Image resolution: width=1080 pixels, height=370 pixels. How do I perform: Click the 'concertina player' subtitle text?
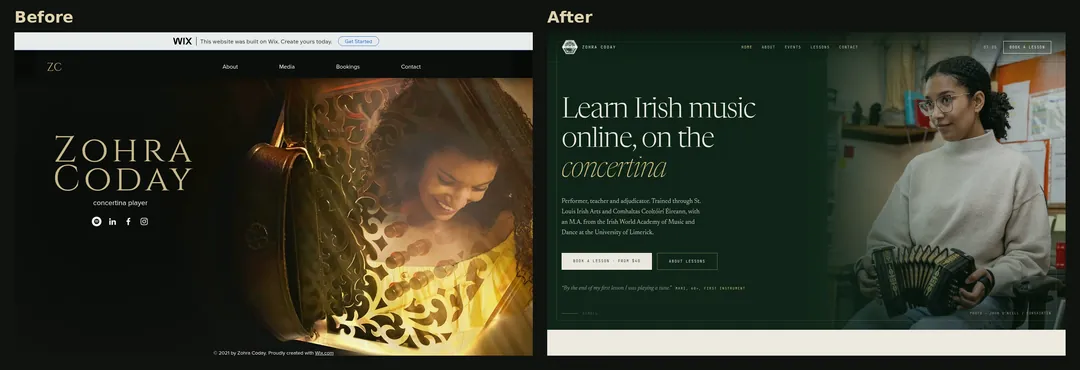pyautogui.click(x=121, y=203)
